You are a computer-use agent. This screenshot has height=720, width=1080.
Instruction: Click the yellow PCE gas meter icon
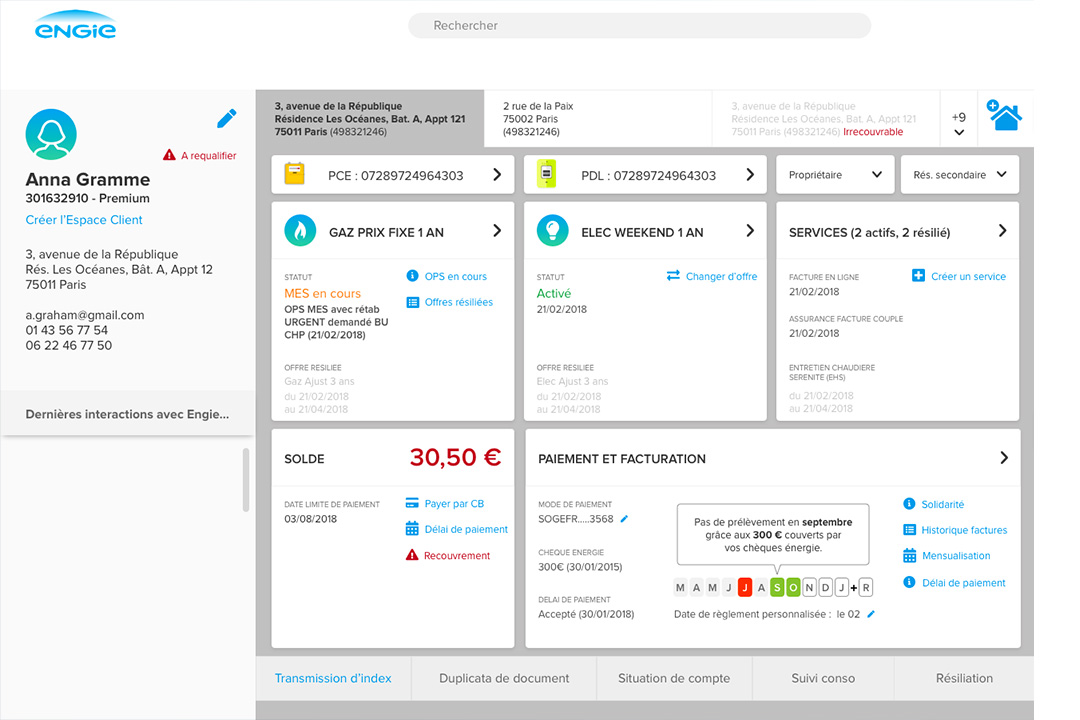[294, 174]
